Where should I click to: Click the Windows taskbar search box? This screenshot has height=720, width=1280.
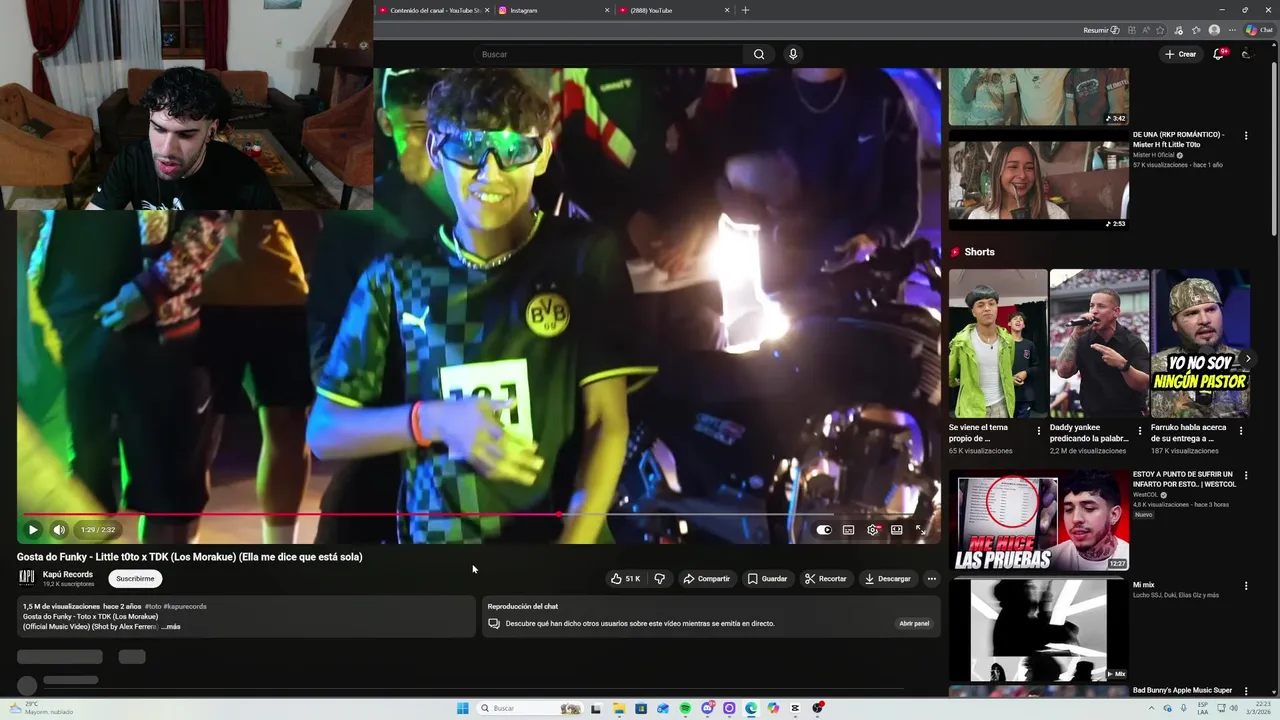tap(530, 708)
